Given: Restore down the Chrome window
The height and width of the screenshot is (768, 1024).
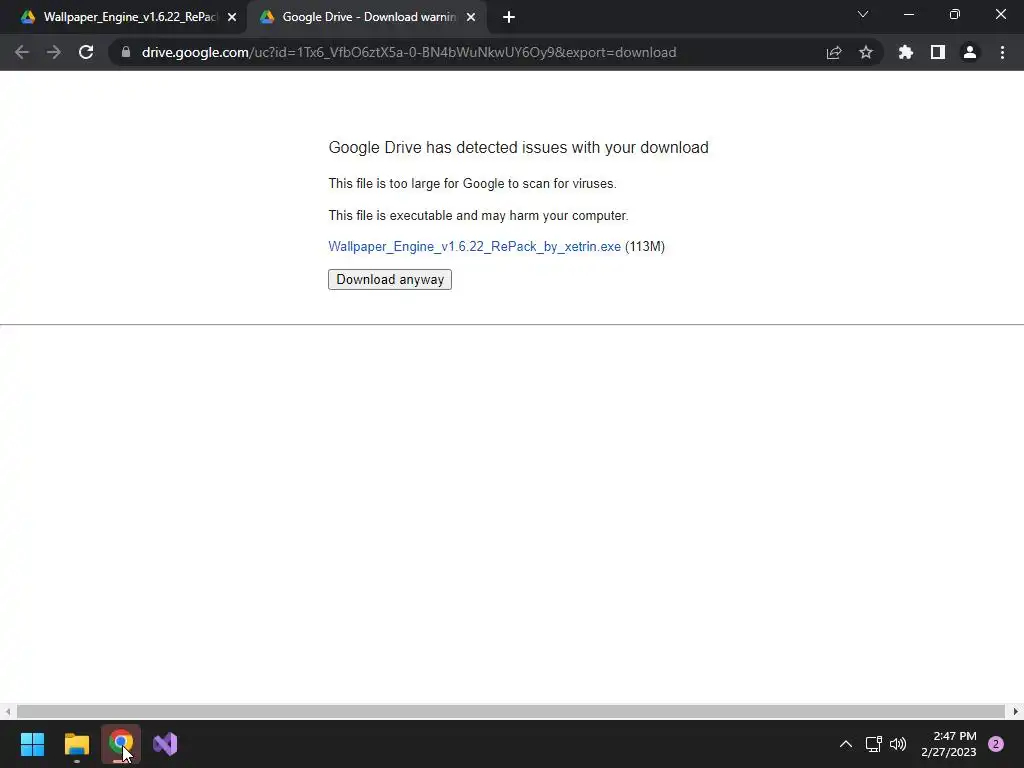Looking at the screenshot, I should tap(955, 14).
